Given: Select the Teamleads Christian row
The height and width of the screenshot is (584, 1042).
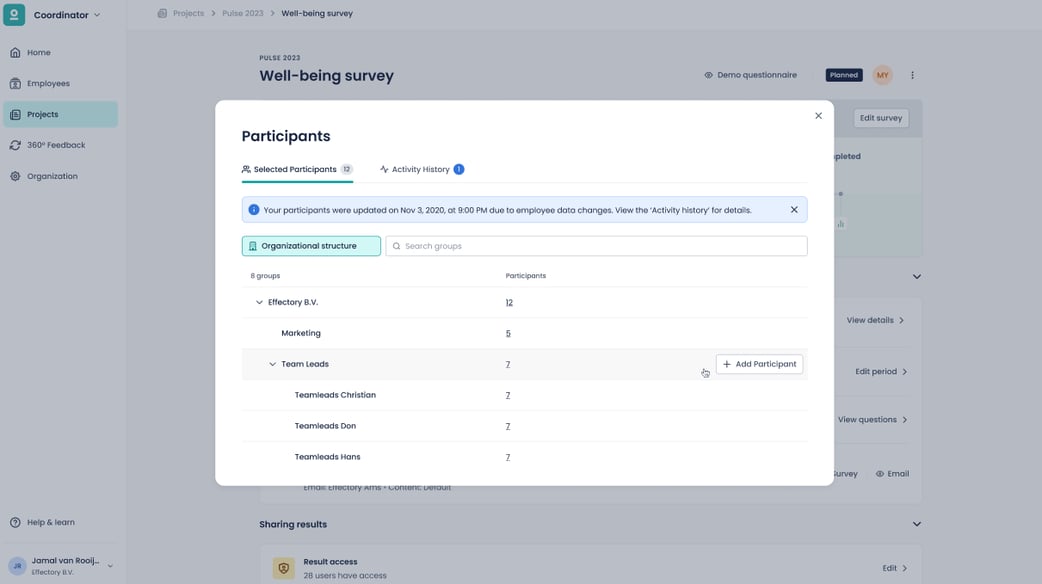Looking at the screenshot, I should [x=335, y=395].
